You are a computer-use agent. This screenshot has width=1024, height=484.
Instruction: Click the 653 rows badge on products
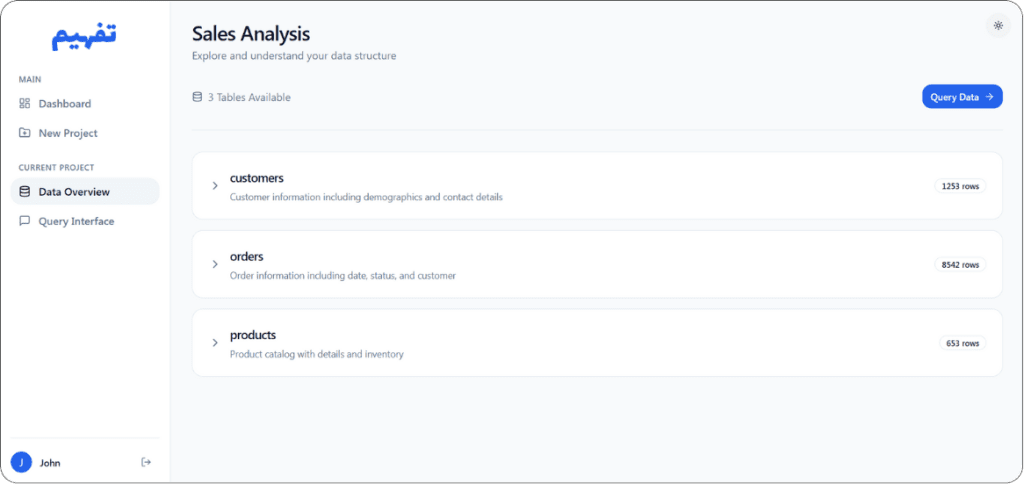[x=963, y=343]
